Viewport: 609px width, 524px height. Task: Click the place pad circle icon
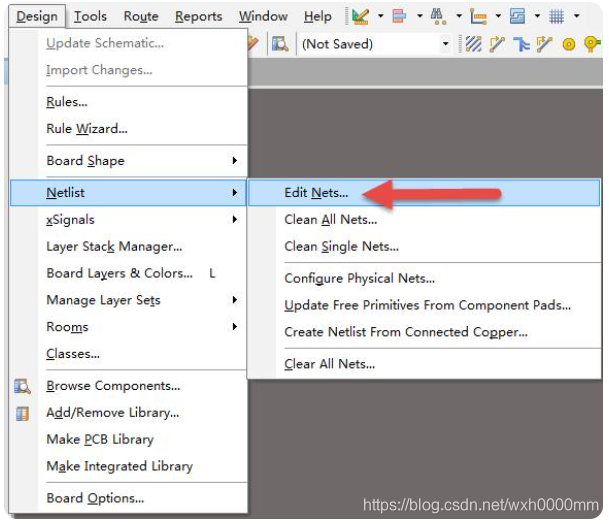tap(569, 44)
